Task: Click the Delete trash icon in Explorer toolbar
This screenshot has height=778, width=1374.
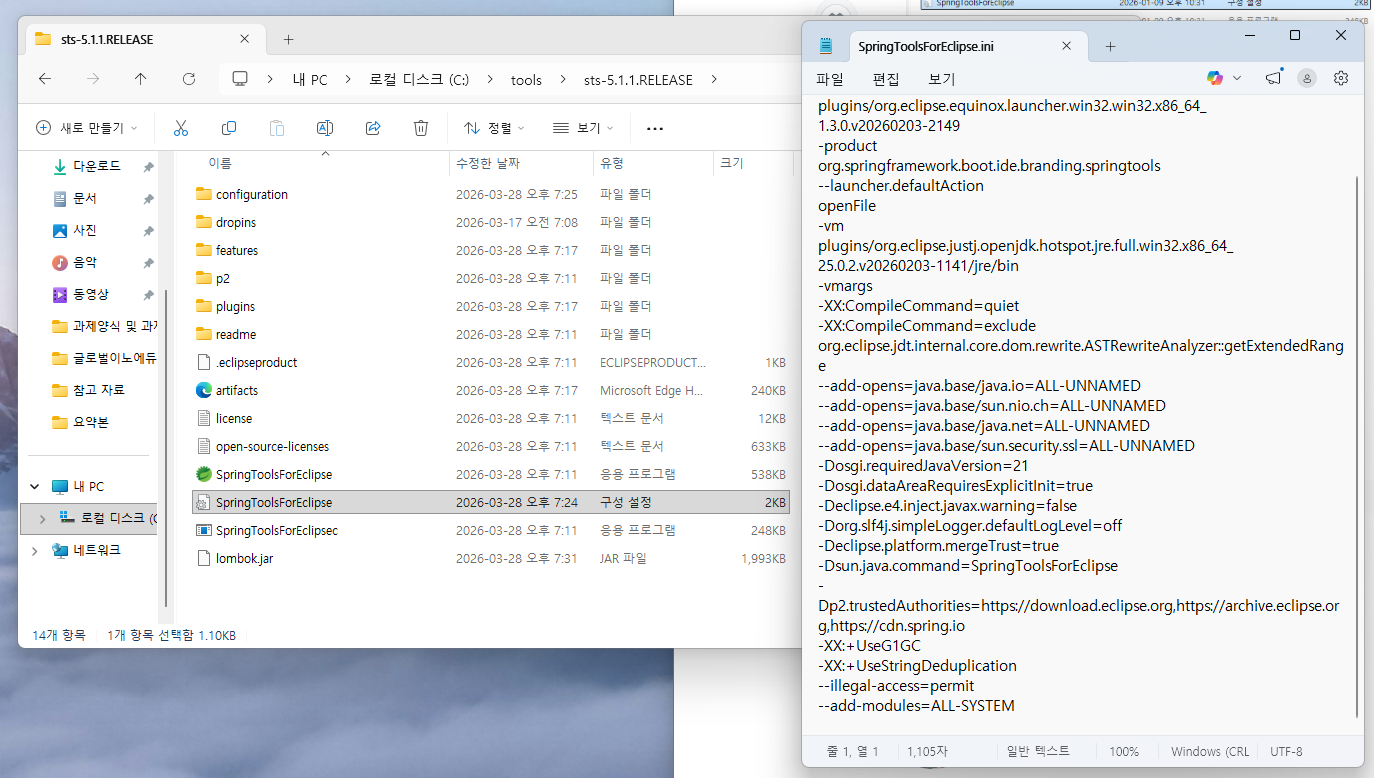Action: (x=421, y=128)
